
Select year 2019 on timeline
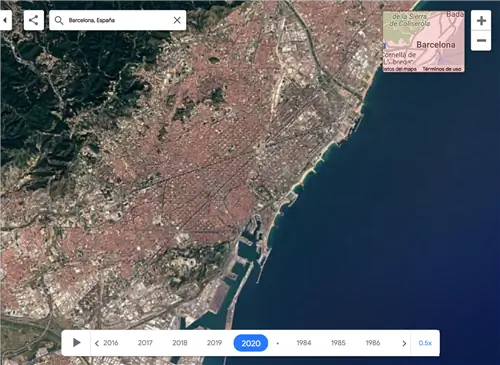214,343
